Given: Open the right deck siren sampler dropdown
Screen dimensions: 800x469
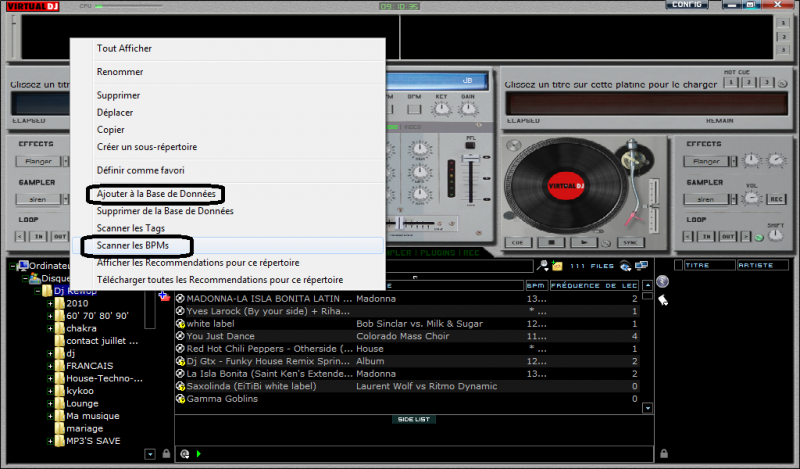Looking at the screenshot, I should coord(707,199).
